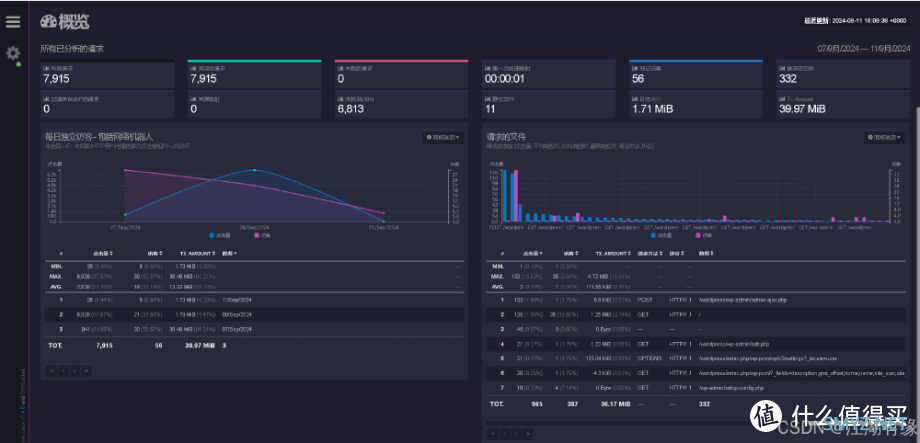Click the 每日独立访客 panel title
Screen dimensions: 920x443
tap(99, 136)
